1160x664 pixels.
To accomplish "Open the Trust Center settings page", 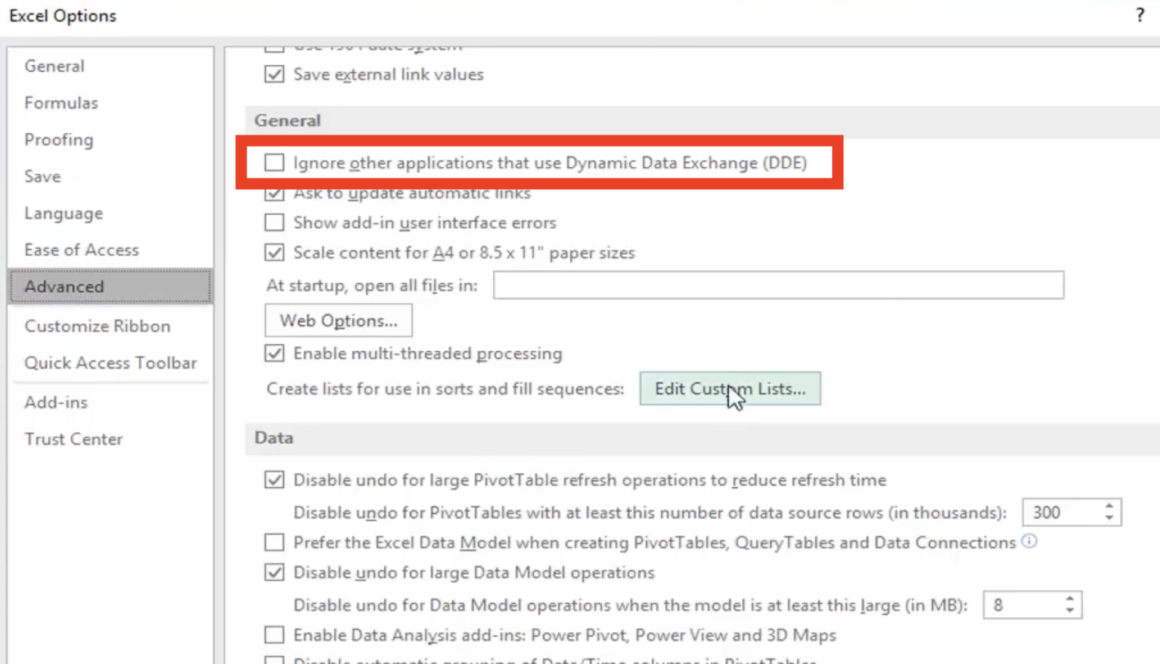I will tap(73, 438).
